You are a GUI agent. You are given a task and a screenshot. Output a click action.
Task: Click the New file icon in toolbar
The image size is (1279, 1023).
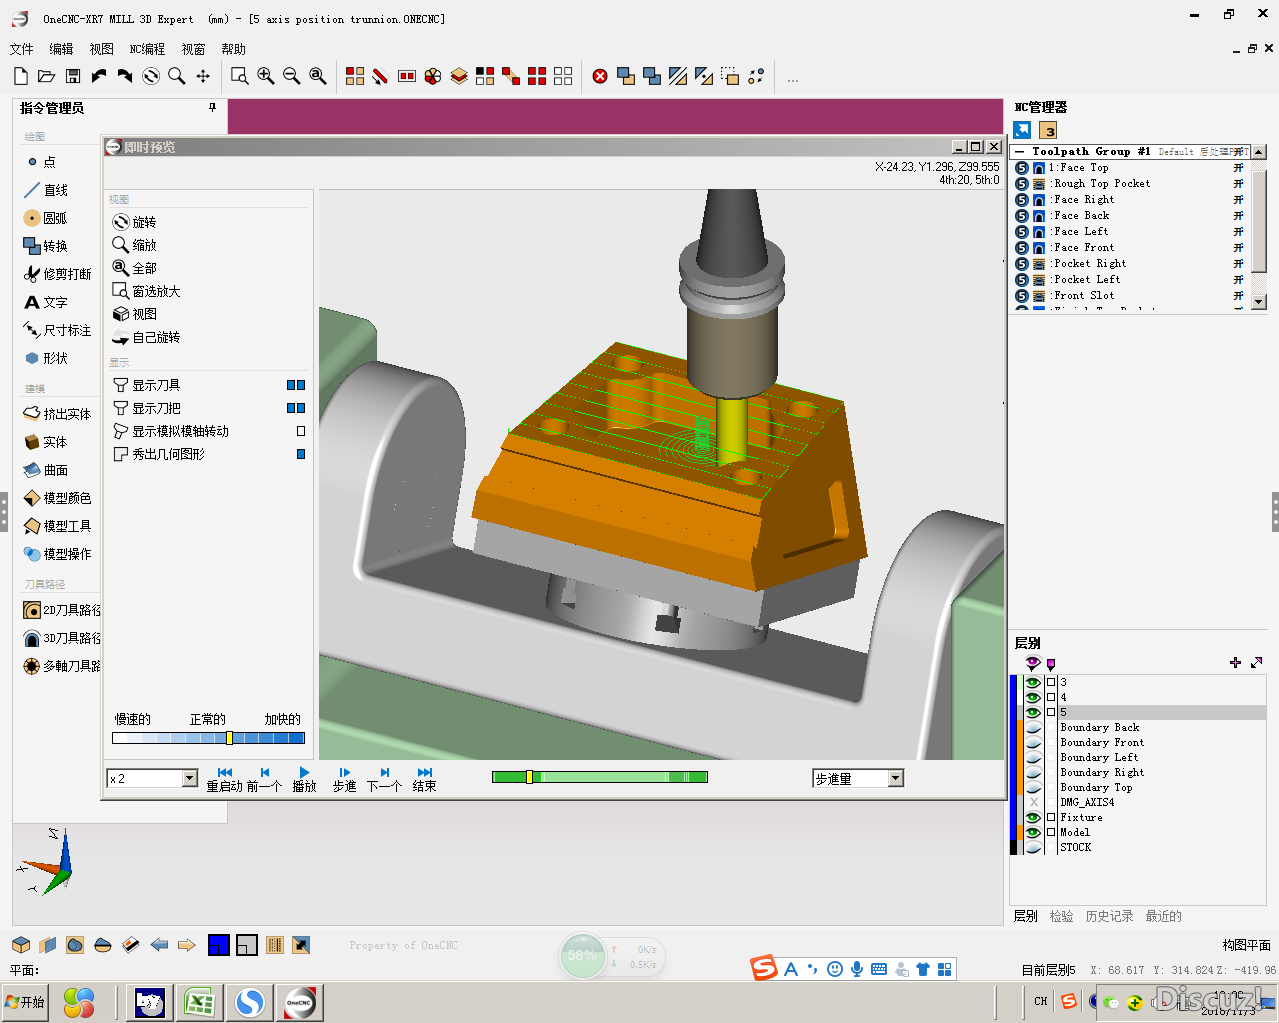pyautogui.click(x=20, y=76)
